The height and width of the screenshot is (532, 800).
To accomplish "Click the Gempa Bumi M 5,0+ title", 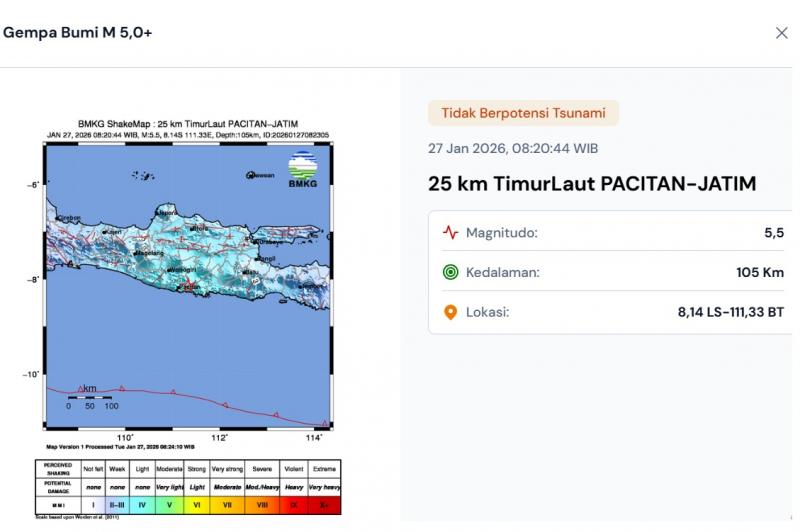I will (78, 33).
